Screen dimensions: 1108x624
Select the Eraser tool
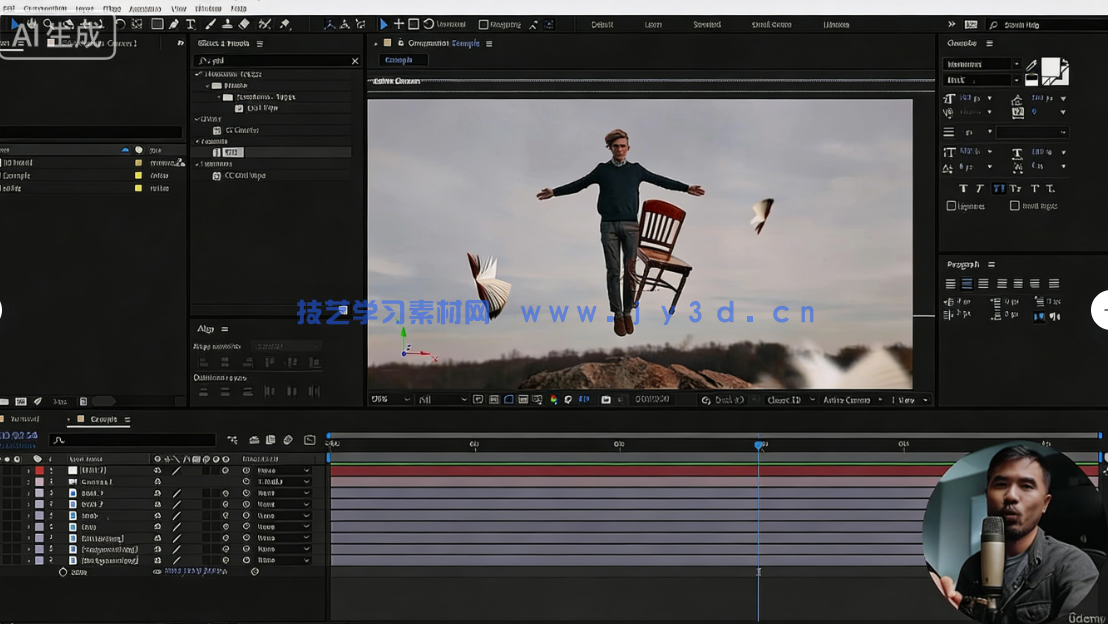(244, 24)
